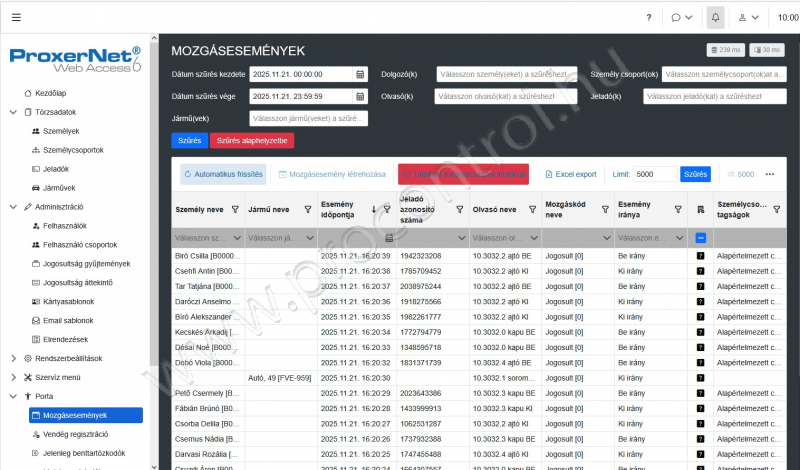The width and height of the screenshot is (800, 470).
Task: Click the help question mark icon
Action: (x=649, y=17)
